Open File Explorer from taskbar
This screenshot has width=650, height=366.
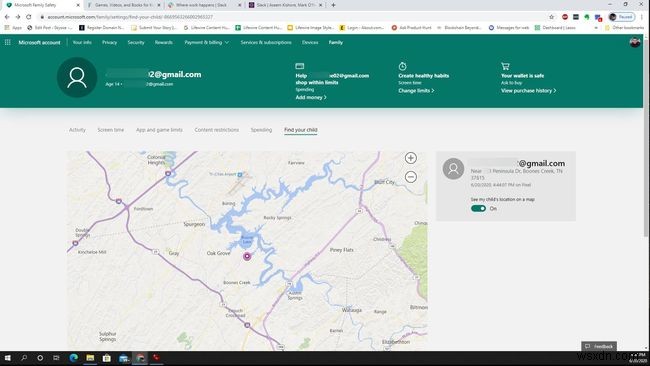pyautogui.click(x=90, y=358)
